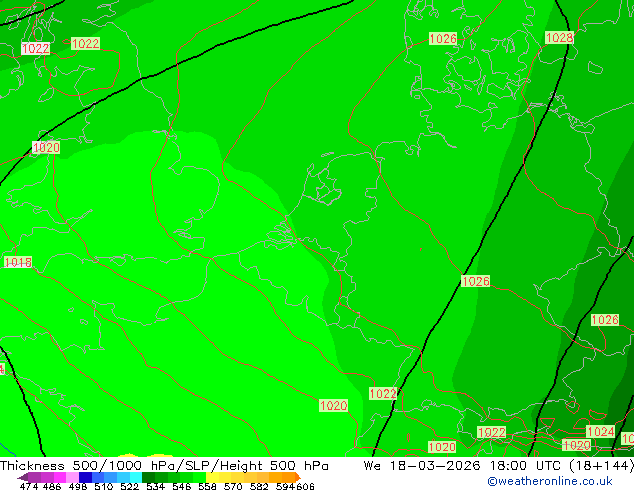Click the legend value 606
This screenshot has height=490, width=634.
[305, 486]
